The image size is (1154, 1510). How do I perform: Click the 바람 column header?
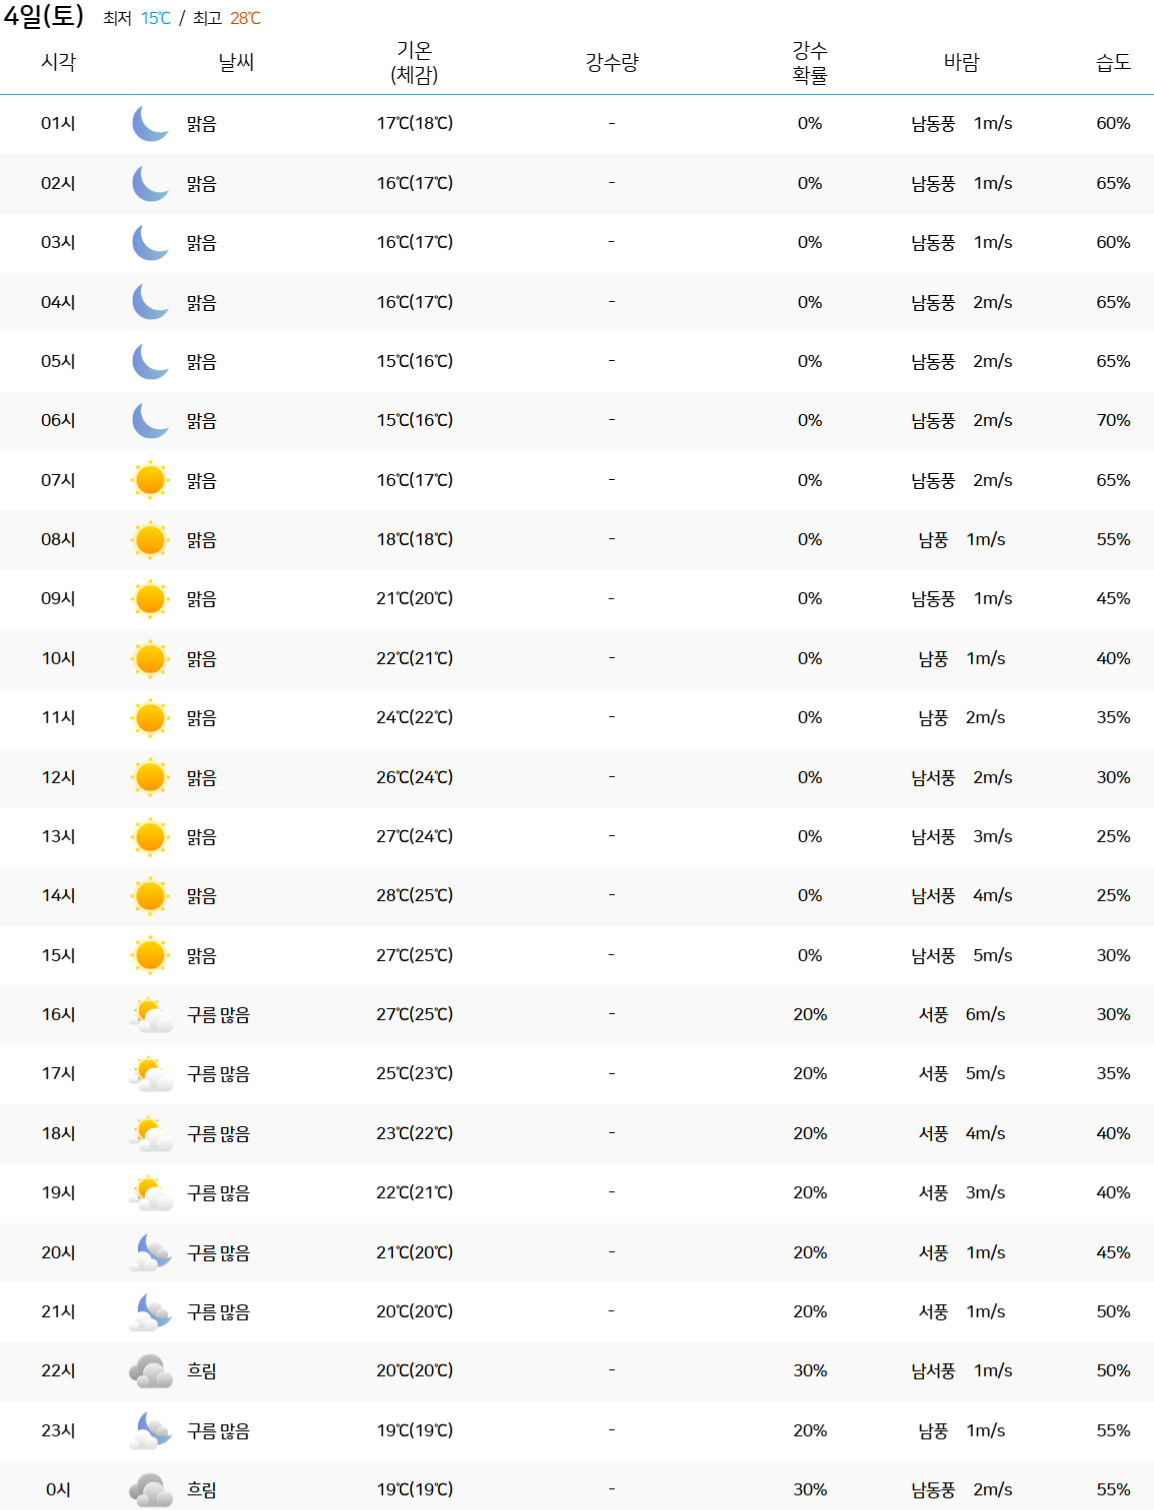(962, 62)
